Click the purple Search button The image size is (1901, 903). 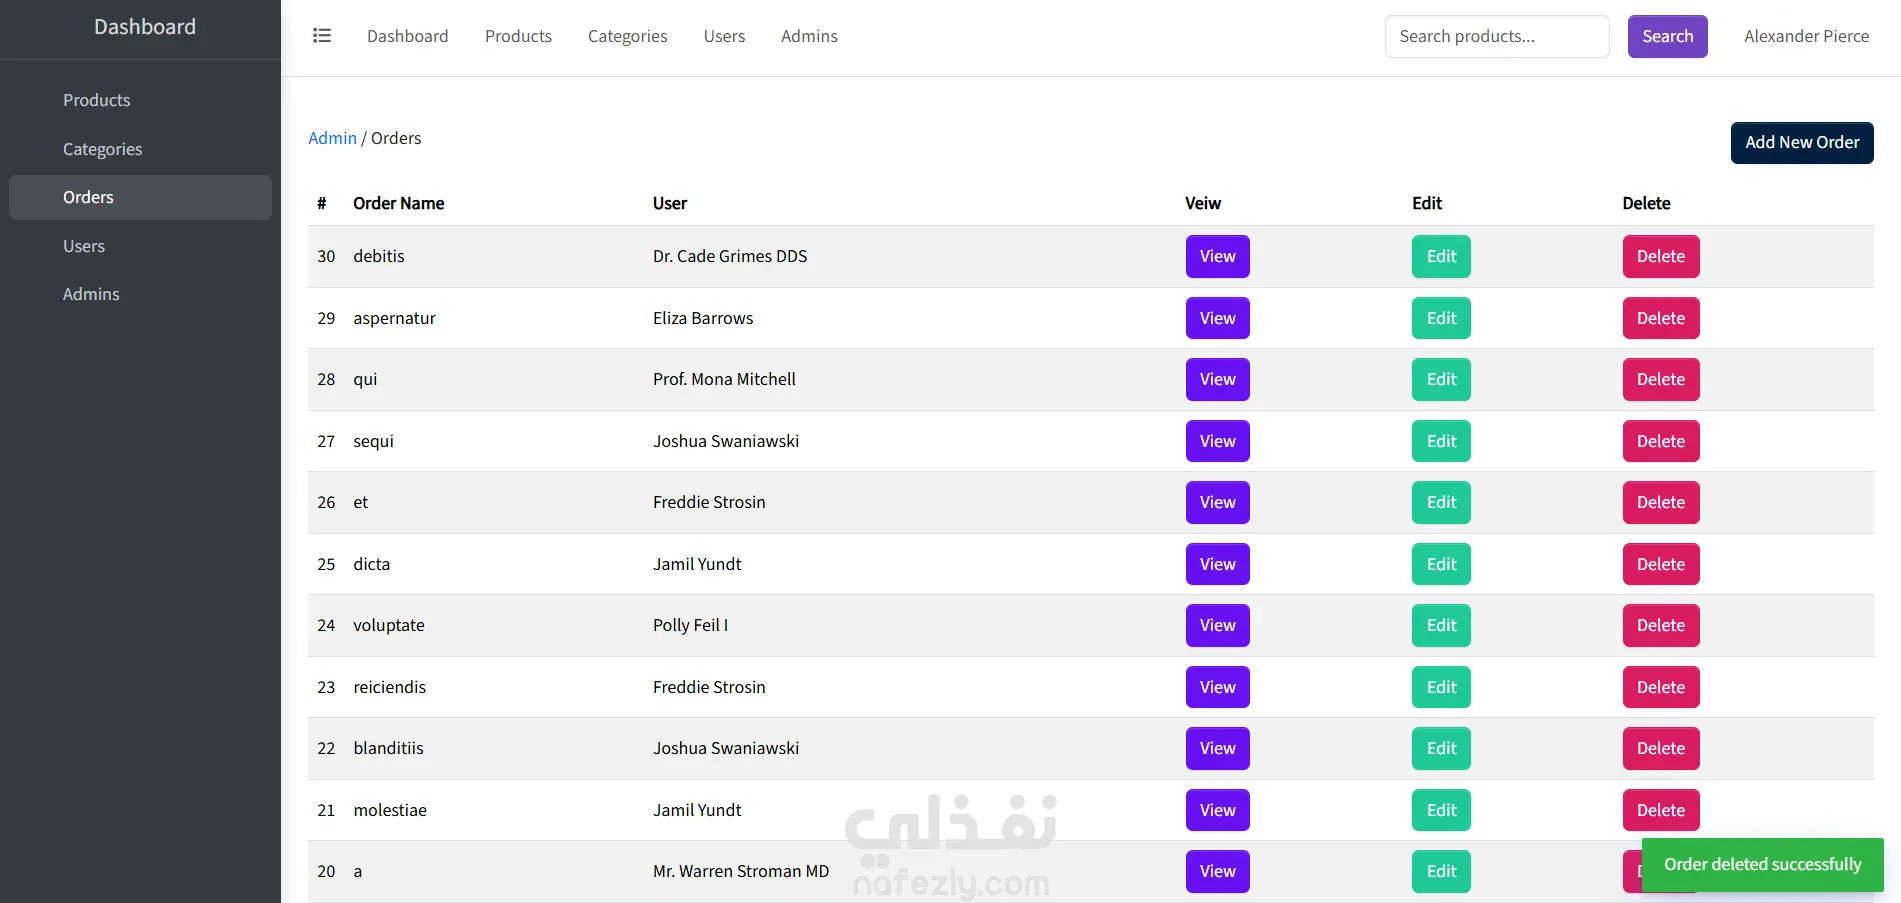coord(1667,36)
